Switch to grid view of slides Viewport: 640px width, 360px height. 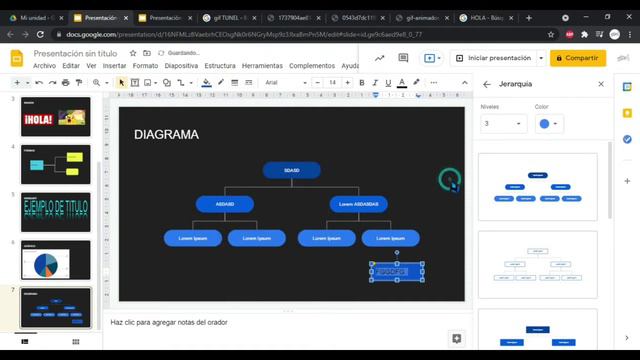click(x=76, y=342)
